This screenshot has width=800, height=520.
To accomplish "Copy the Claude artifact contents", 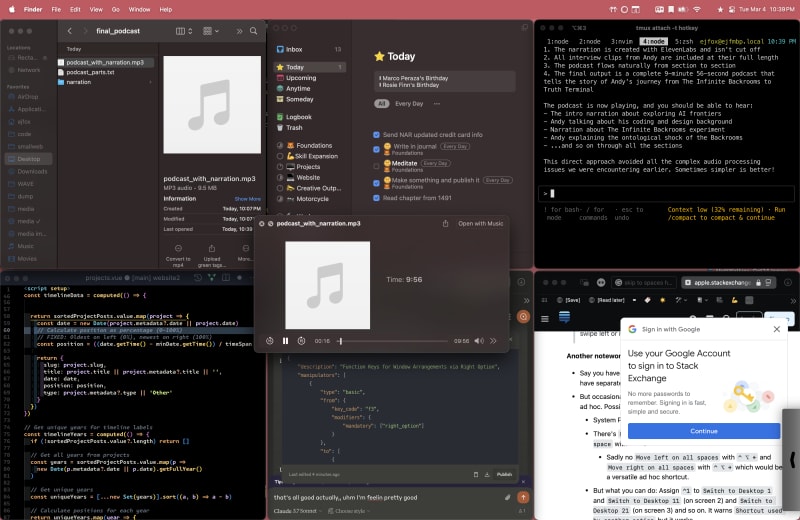I will pyautogui.click(x=476, y=475).
